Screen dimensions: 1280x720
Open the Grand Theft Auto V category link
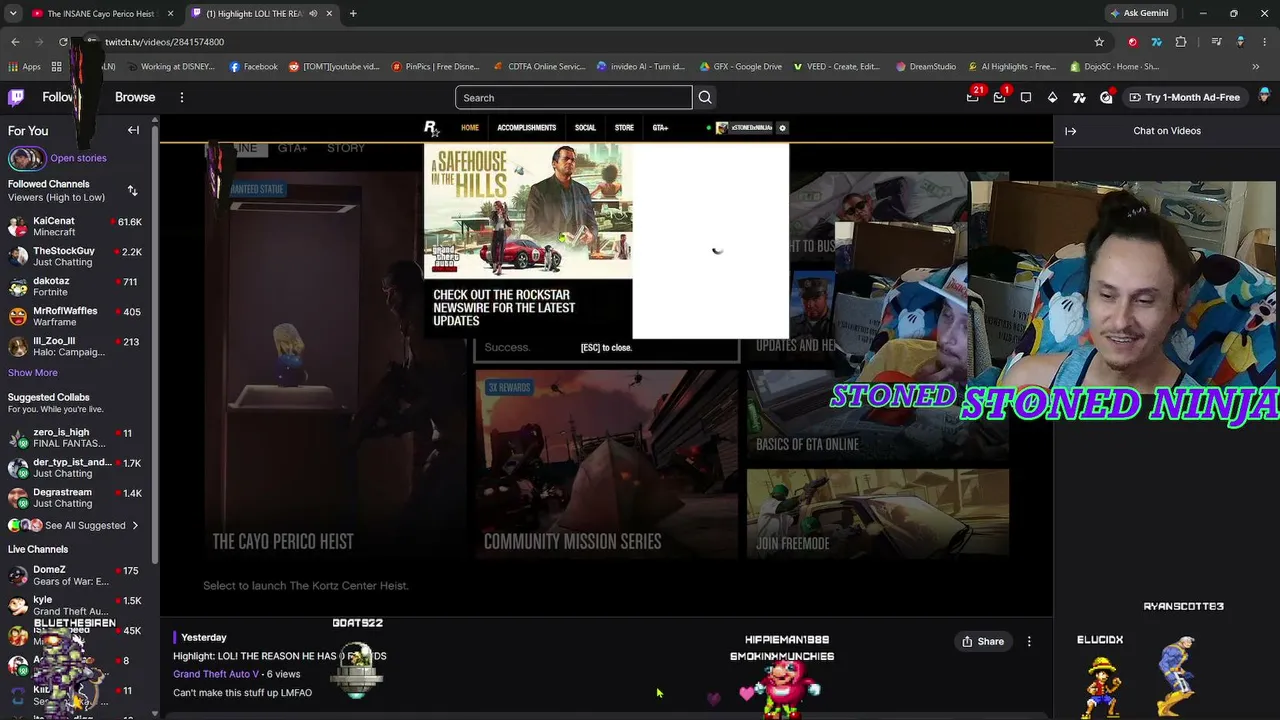[216, 674]
